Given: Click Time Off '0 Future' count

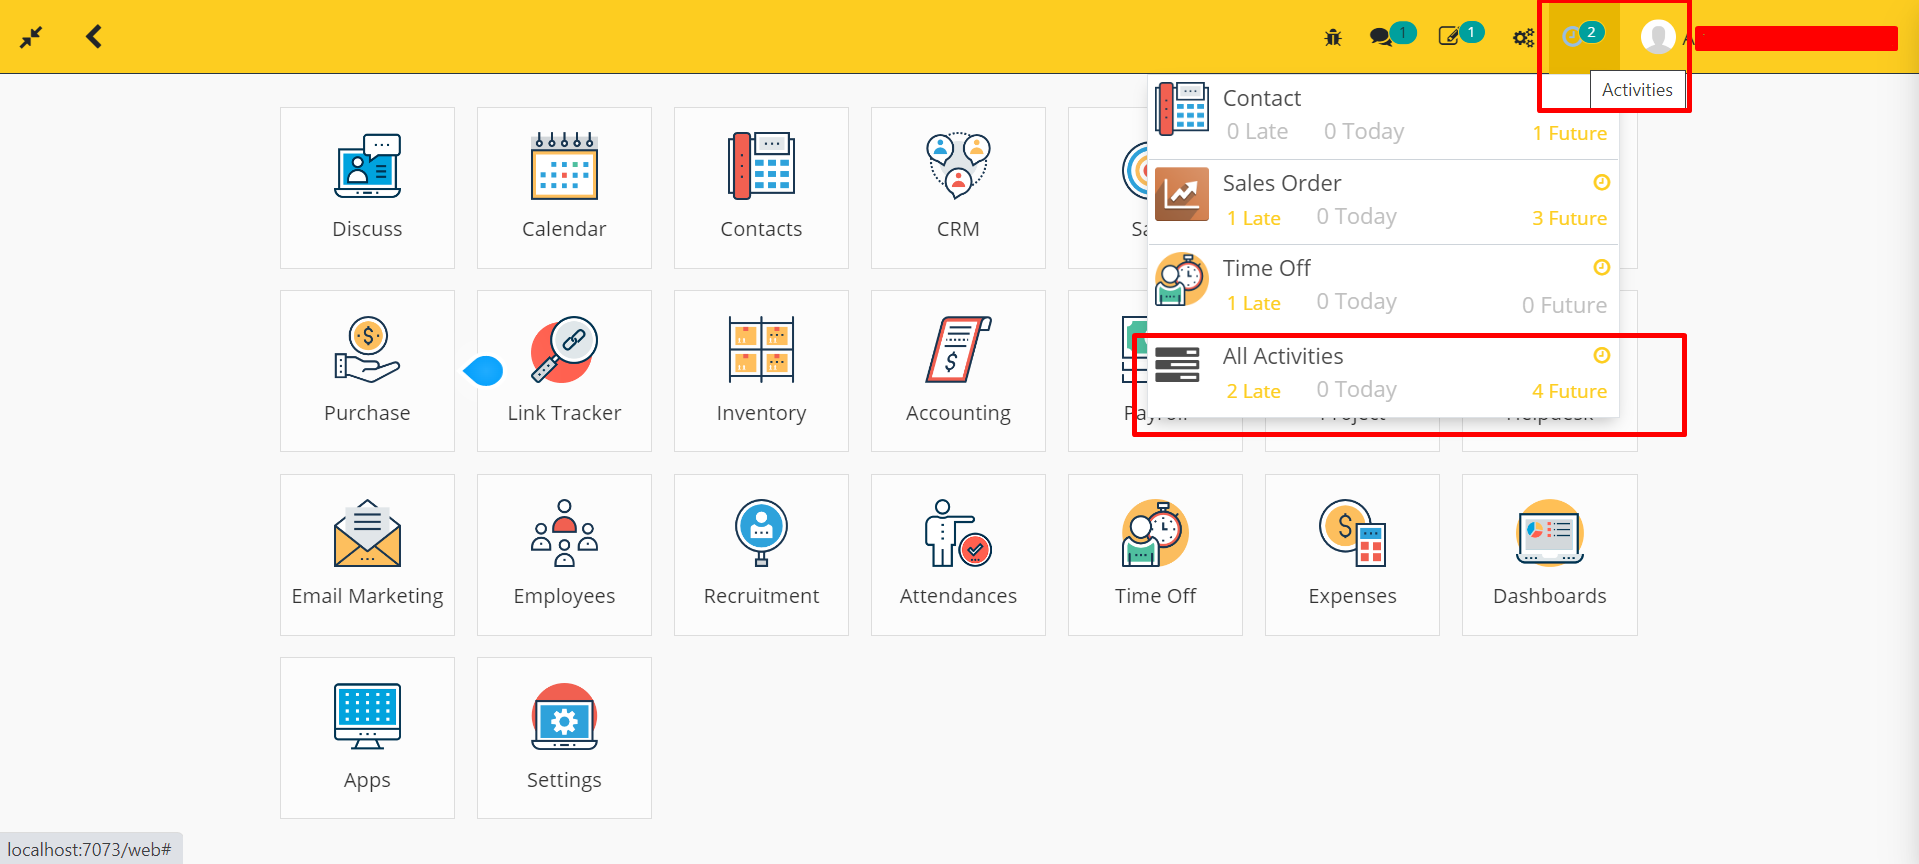Looking at the screenshot, I should [1564, 305].
